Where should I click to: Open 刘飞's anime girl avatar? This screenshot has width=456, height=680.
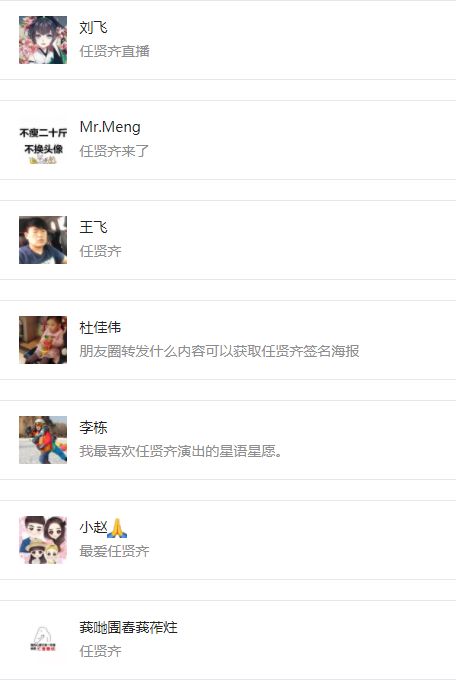coord(43,40)
